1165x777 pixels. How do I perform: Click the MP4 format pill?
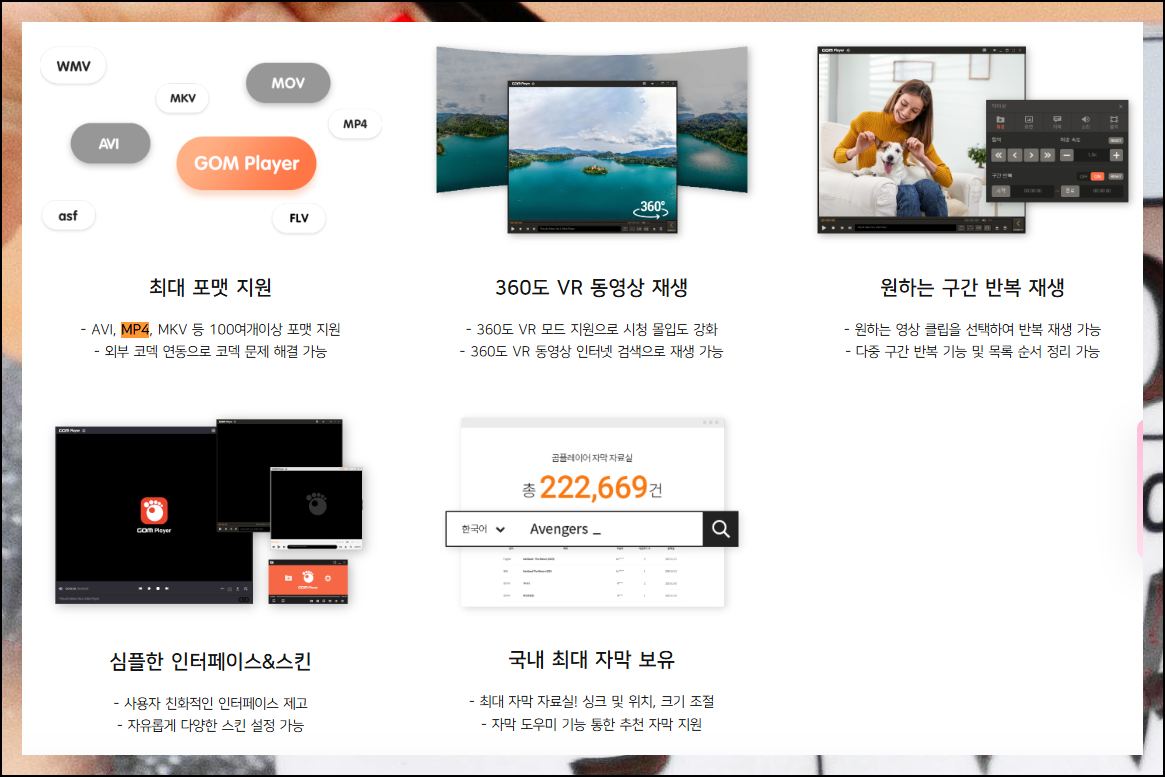coord(354,123)
